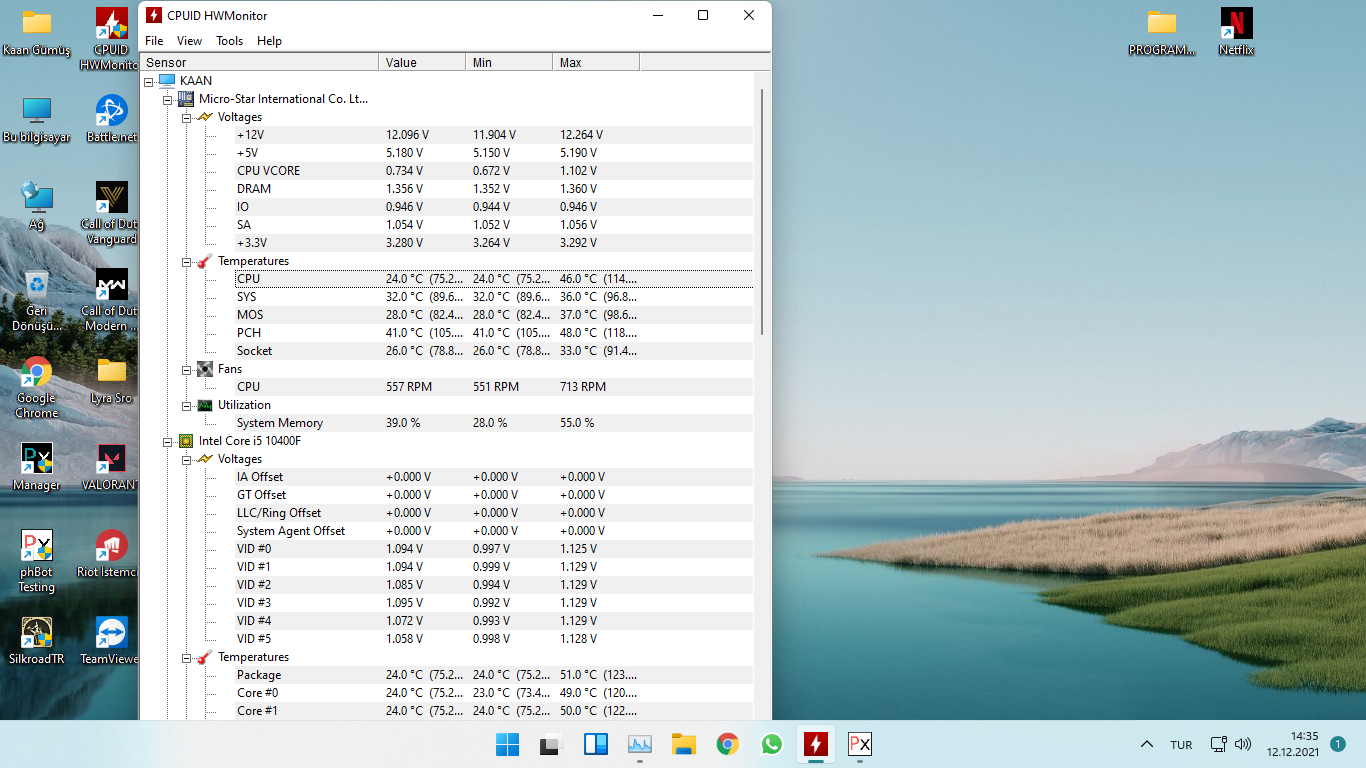Open the Kaan Gümüş user folder
The width and height of the screenshot is (1366, 768).
click(37, 32)
